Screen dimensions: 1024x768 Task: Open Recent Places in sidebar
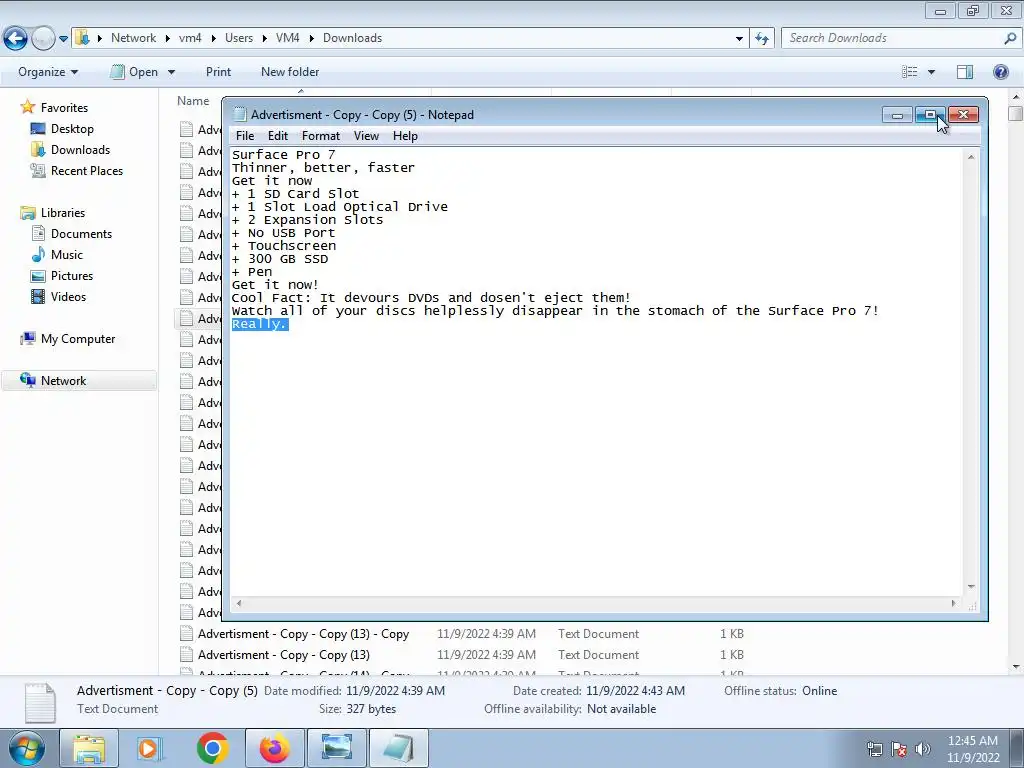point(86,170)
